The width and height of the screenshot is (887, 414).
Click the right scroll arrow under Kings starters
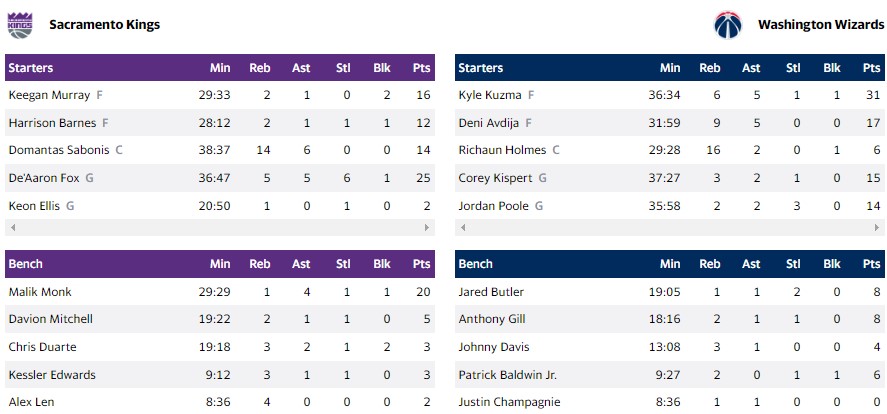point(428,228)
